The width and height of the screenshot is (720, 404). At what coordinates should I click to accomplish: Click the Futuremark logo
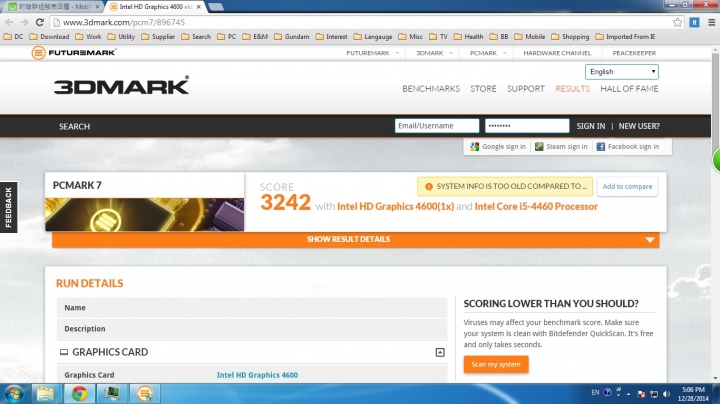[x=74, y=53]
